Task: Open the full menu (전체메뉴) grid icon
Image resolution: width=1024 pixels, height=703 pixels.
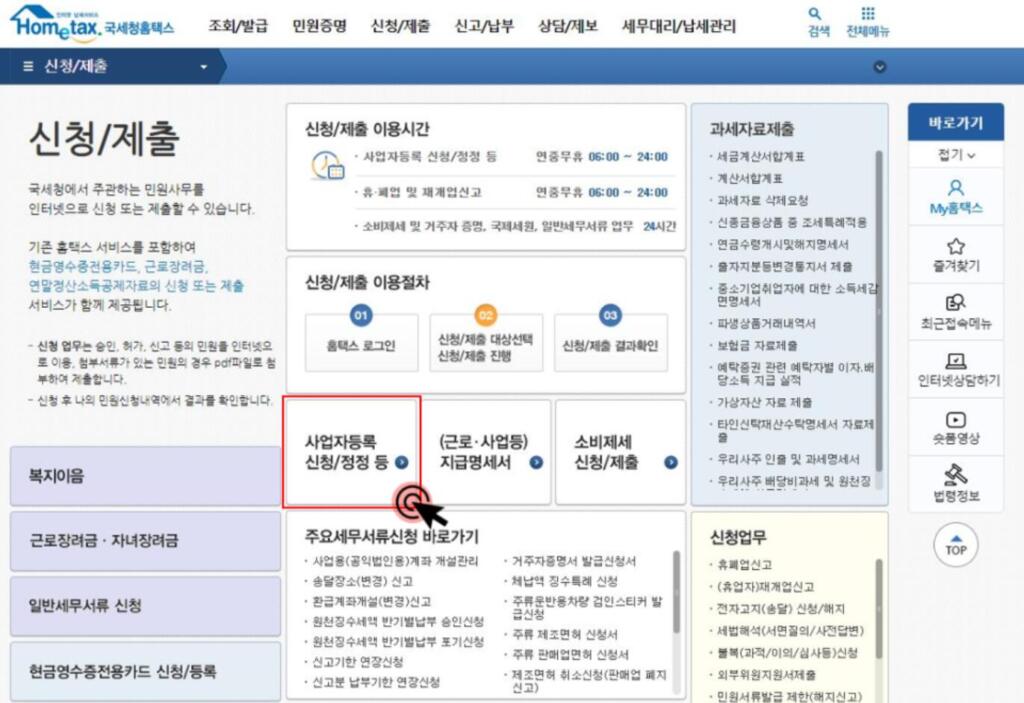Action: pos(867,15)
